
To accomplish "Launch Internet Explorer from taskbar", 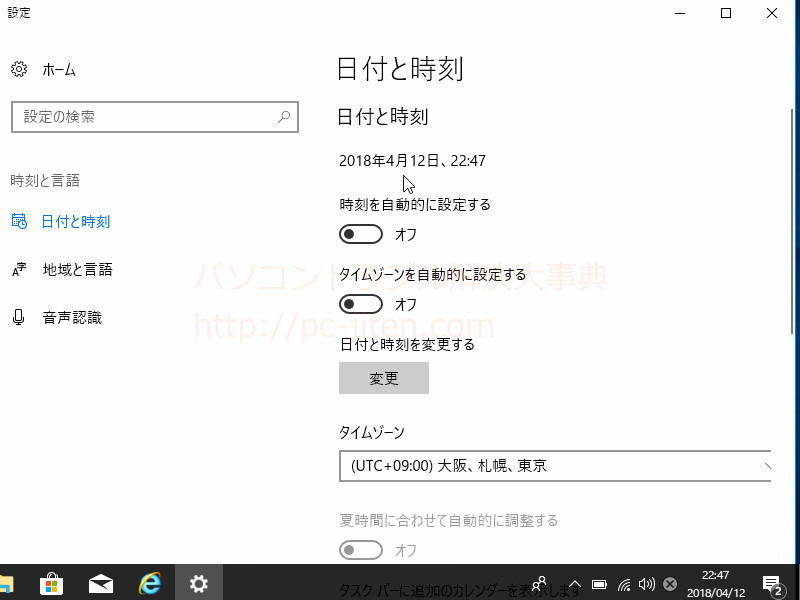I will click(x=150, y=583).
